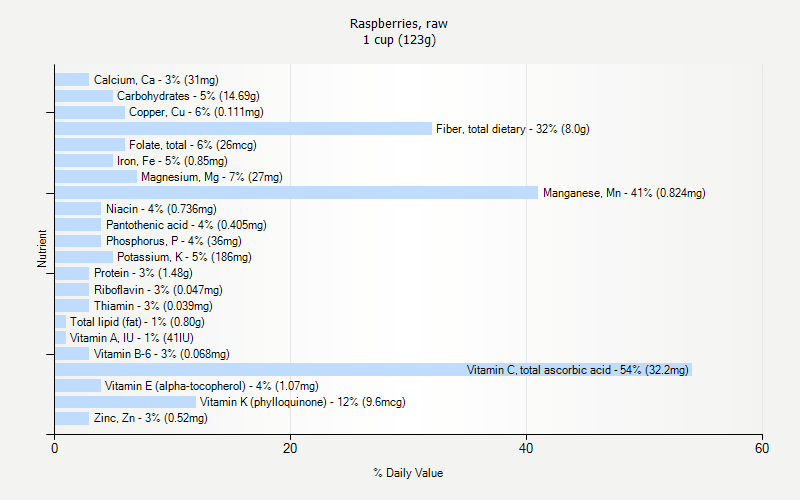Click the Potassium, K - 5% (186mg) label

[x=184, y=257]
